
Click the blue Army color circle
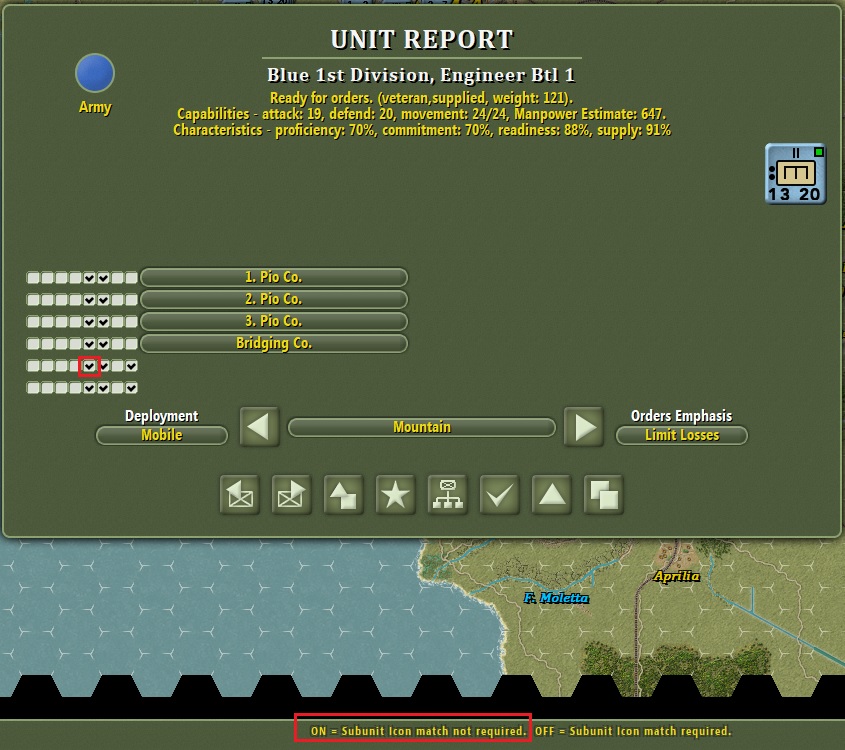95,73
